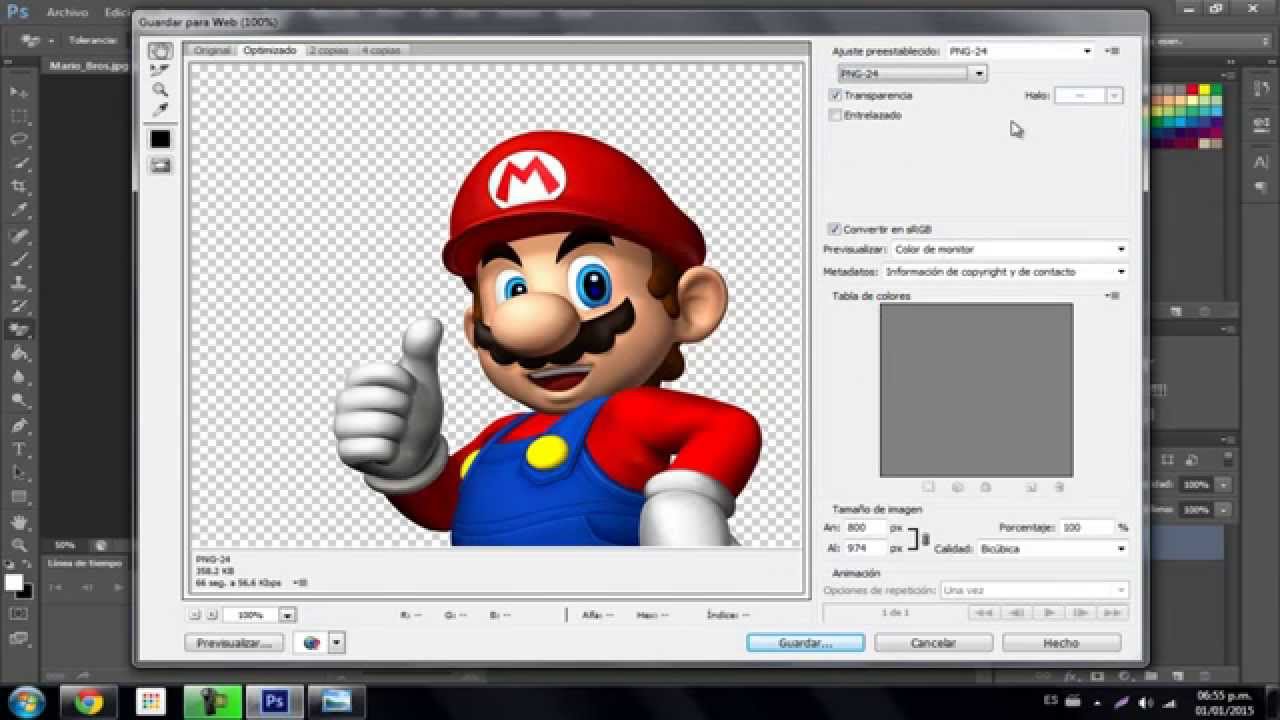1280x720 pixels.
Task: Select the Lasso tool in Photoshop toolbar
Action: (19, 139)
